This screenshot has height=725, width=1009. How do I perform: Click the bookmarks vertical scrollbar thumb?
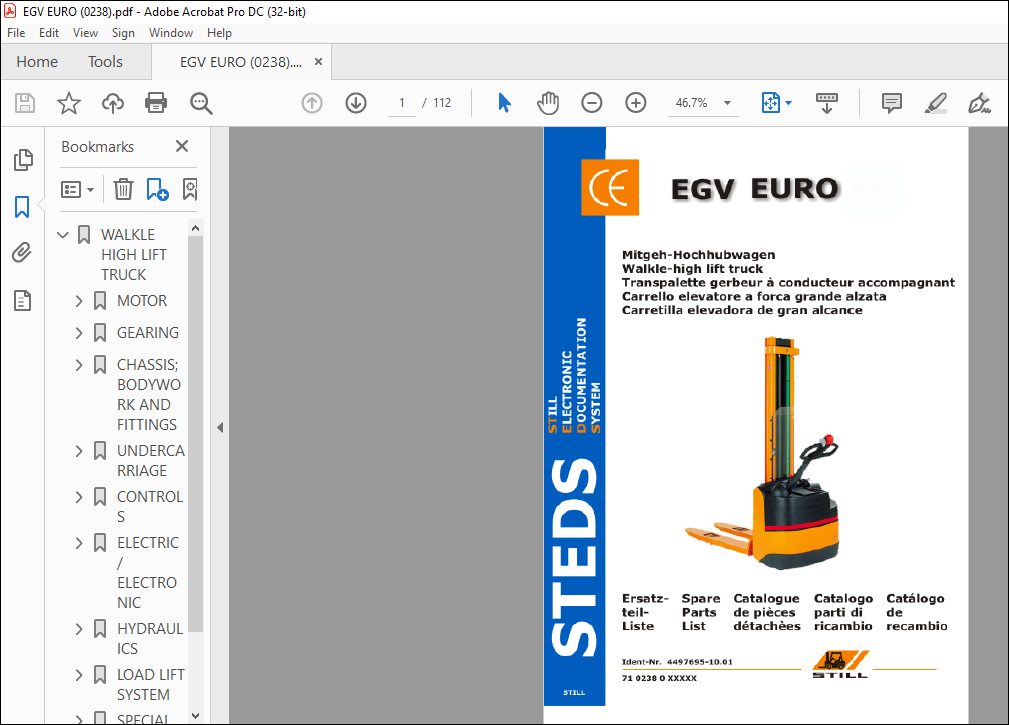pos(196,434)
